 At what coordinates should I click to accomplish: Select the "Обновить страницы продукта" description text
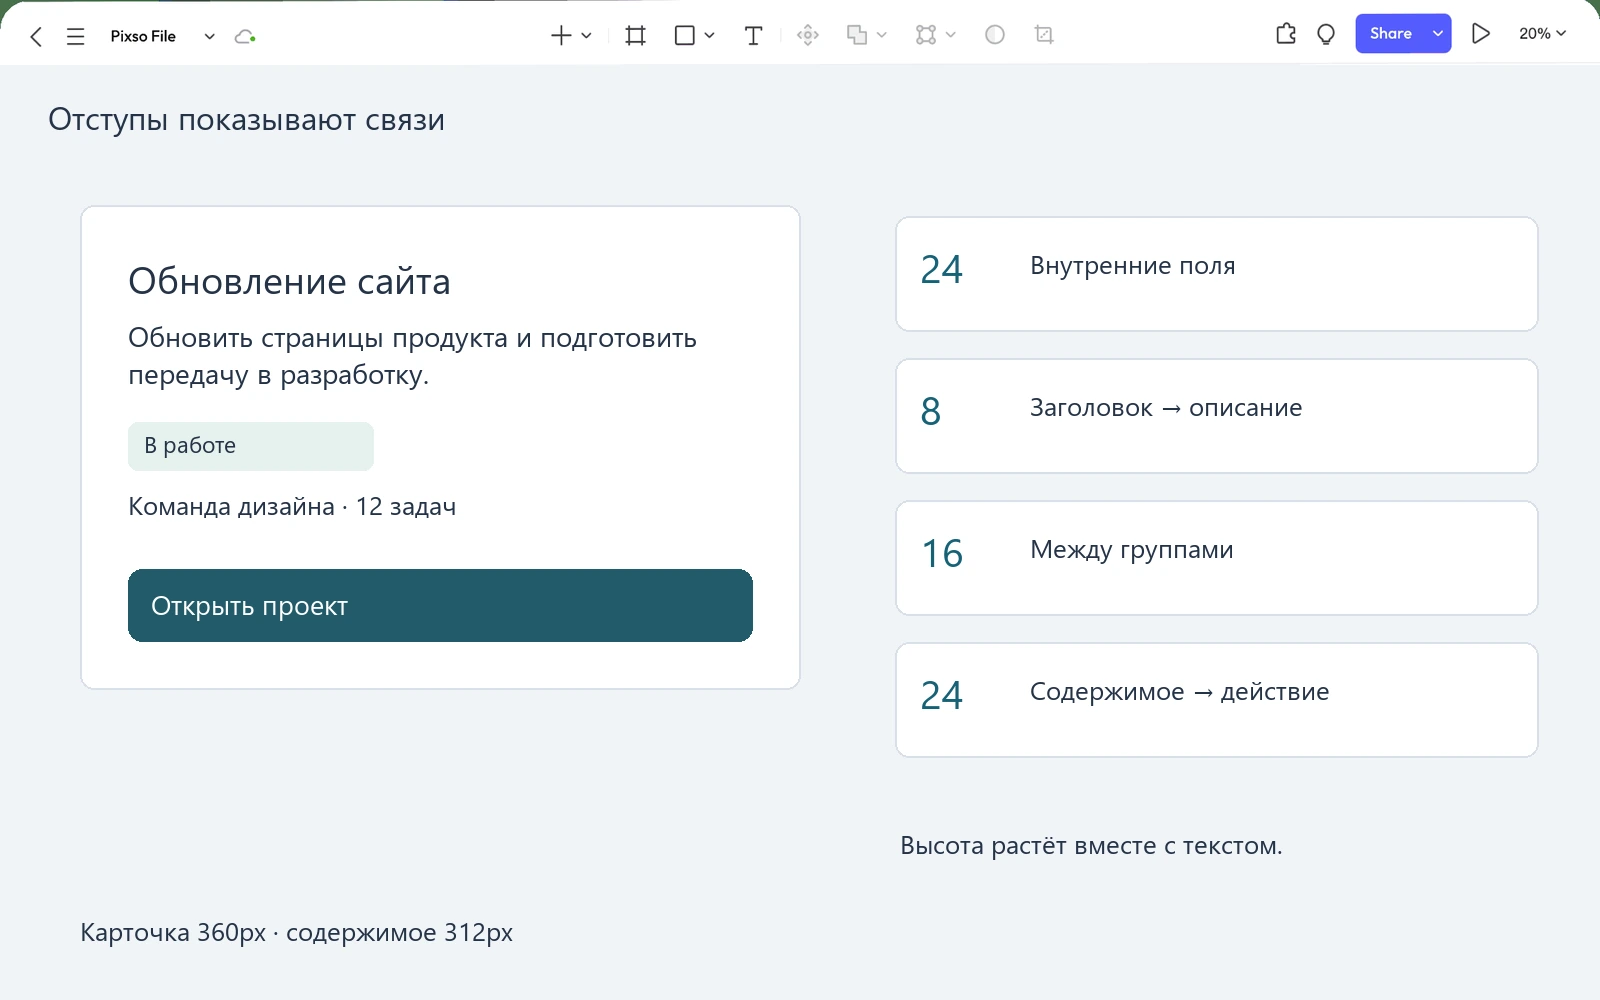[412, 357]
